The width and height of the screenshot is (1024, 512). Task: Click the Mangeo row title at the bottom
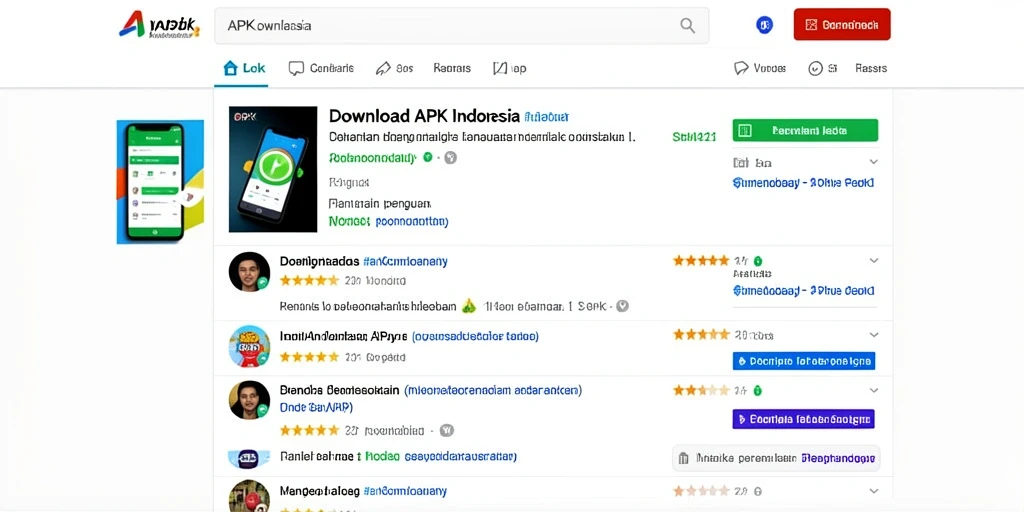pyautogui.click(x=319, y=490)
